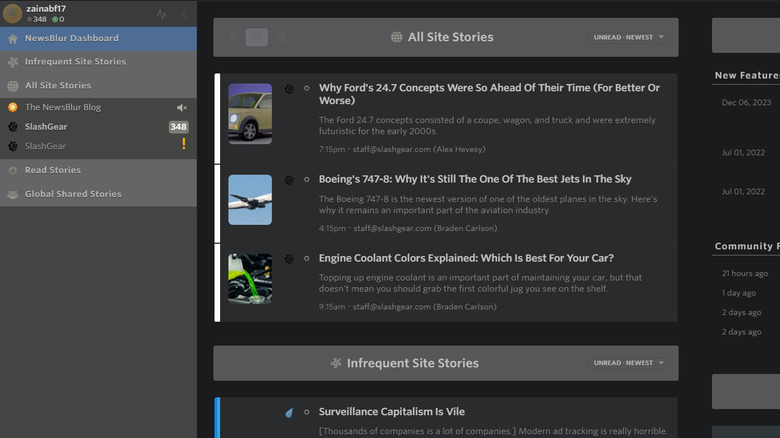
Task: Click the orange exclamation warning on SlashGear
Action: tap(183, 144)
